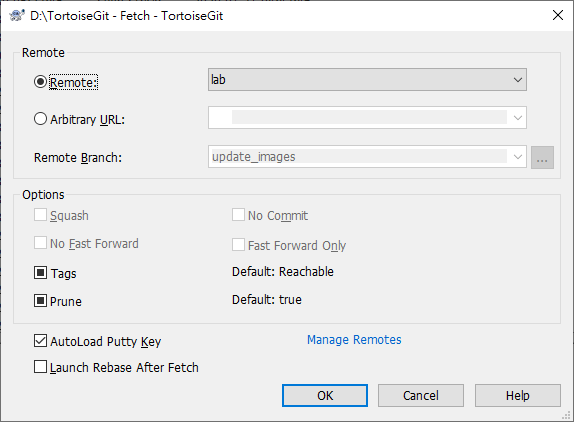Expand the Remote Branch dropdown arrow

(517, 157)
